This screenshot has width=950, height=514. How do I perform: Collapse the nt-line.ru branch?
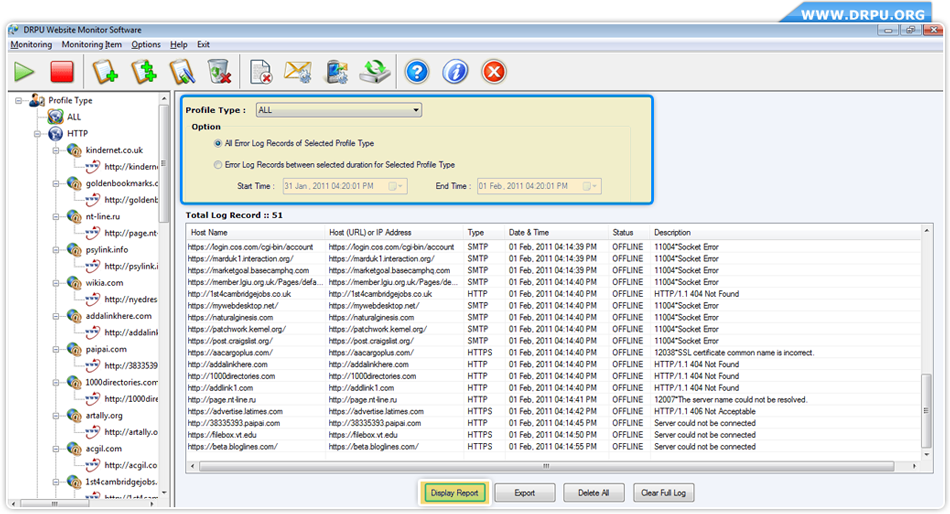pyautogui.click(x=56, y=217)
